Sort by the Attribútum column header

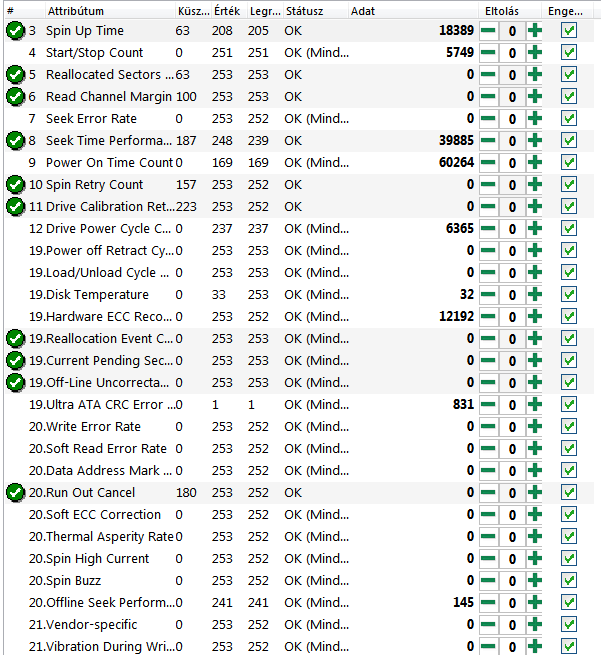(x=109, y=11)
